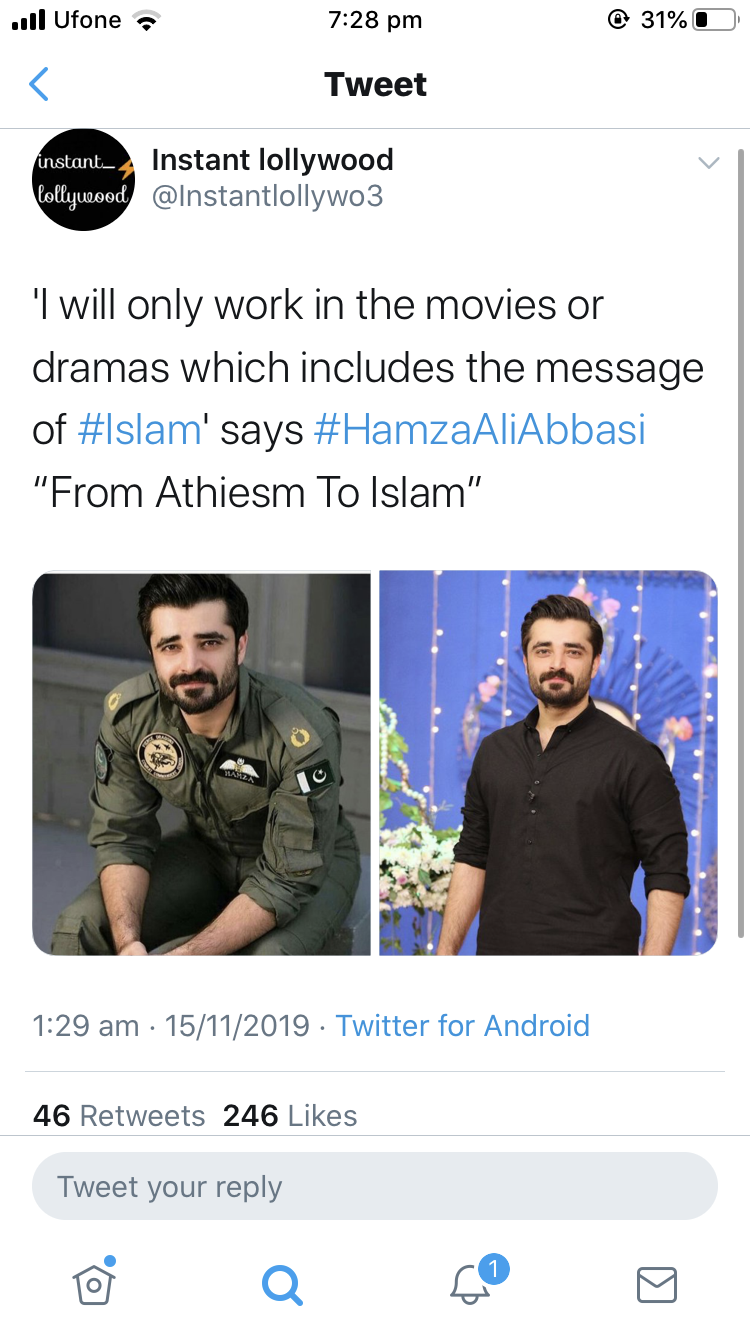Open the Home tab icon

(x=94, y=1282)
